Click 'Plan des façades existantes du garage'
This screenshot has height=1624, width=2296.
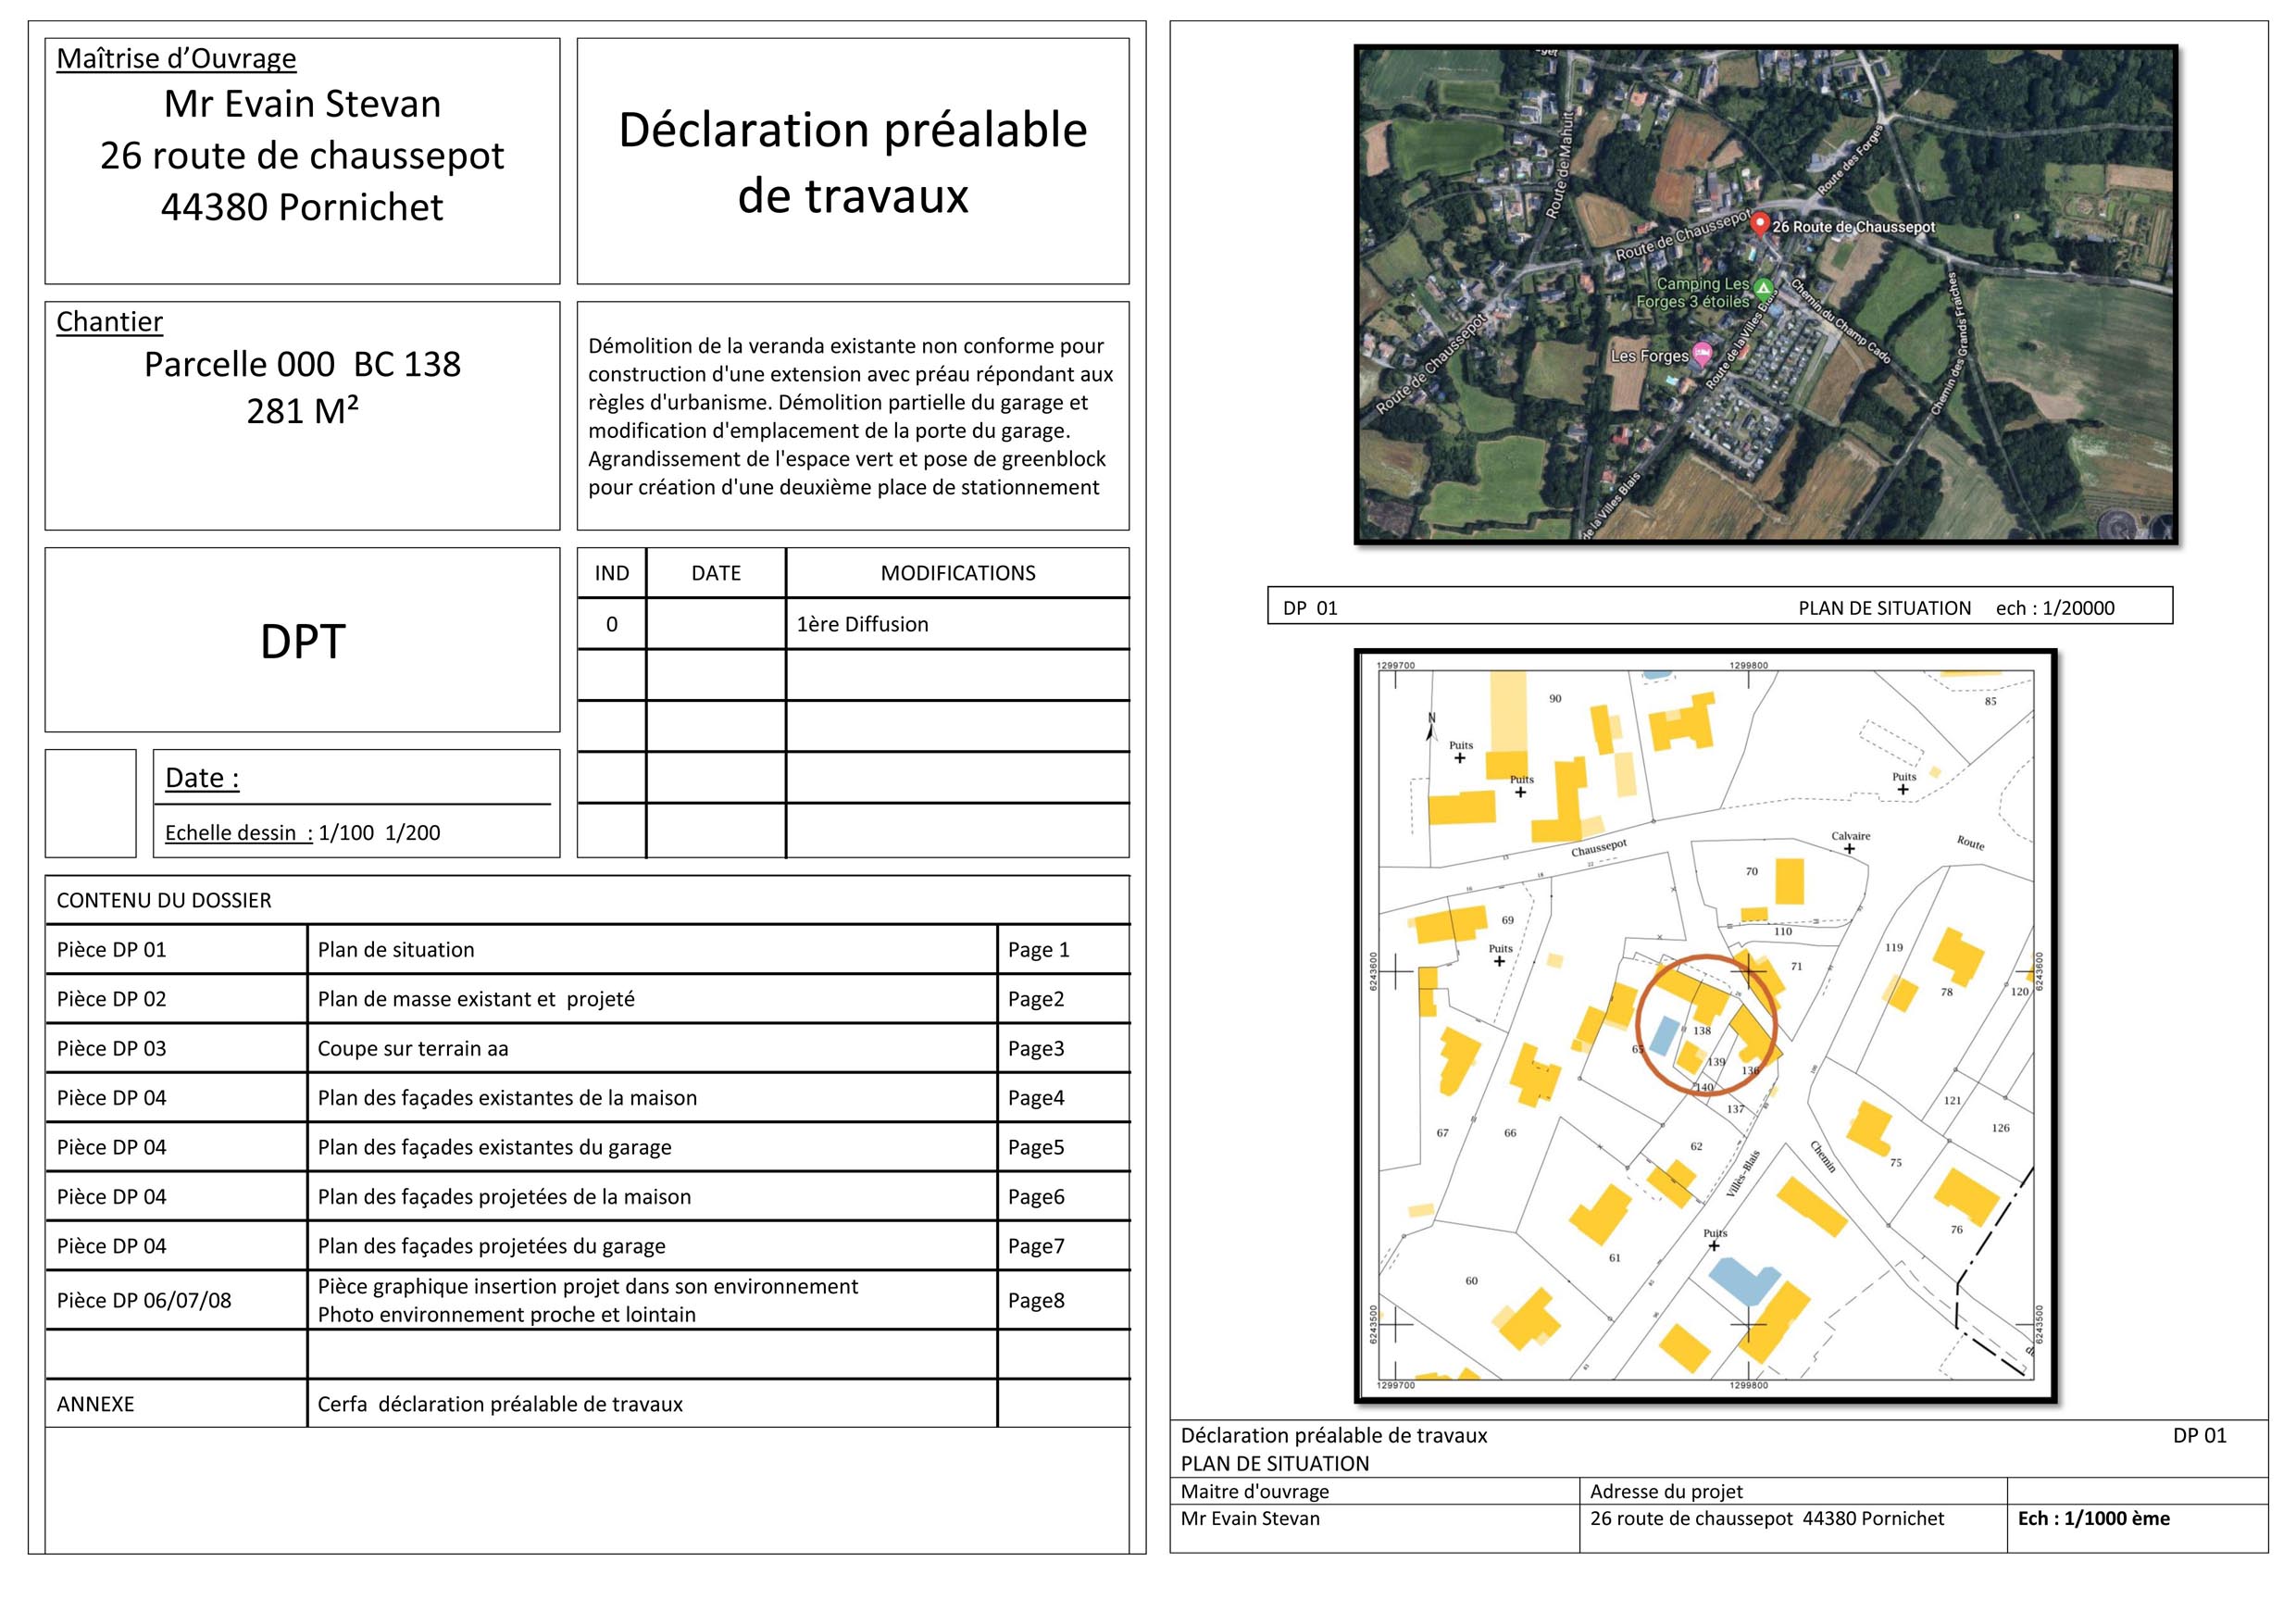494,1147
